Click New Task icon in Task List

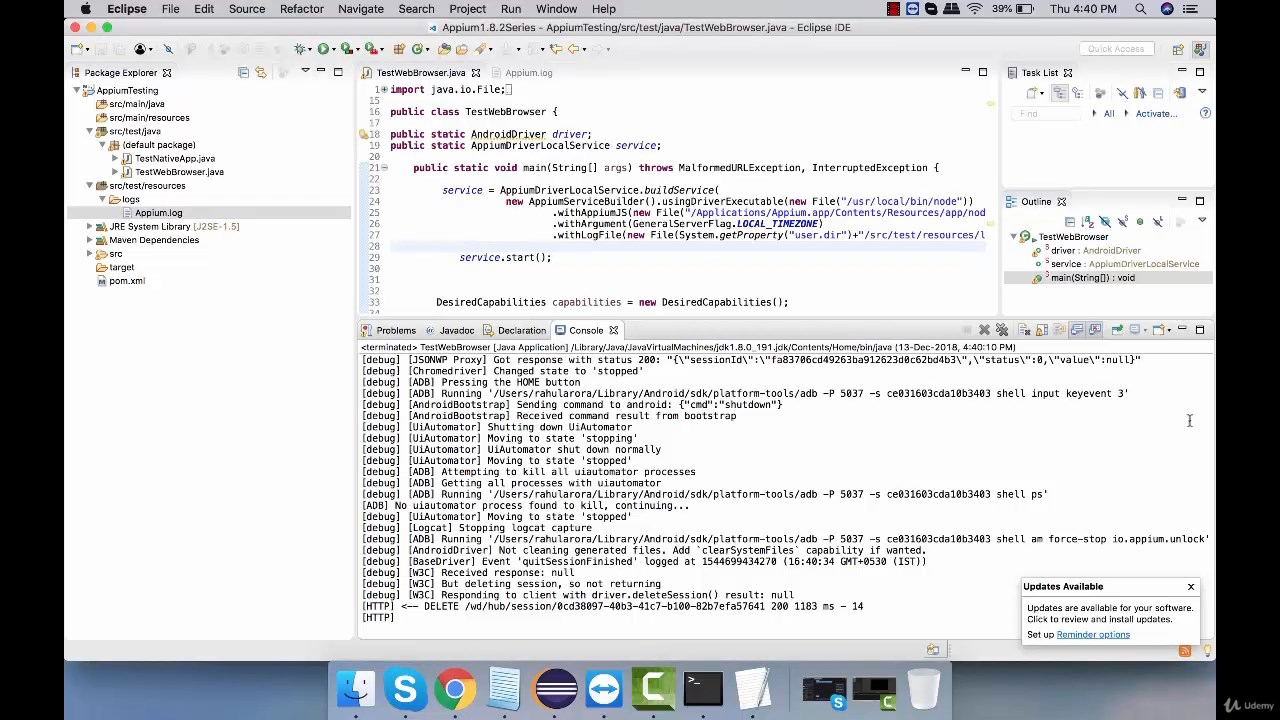[1032, 93]
